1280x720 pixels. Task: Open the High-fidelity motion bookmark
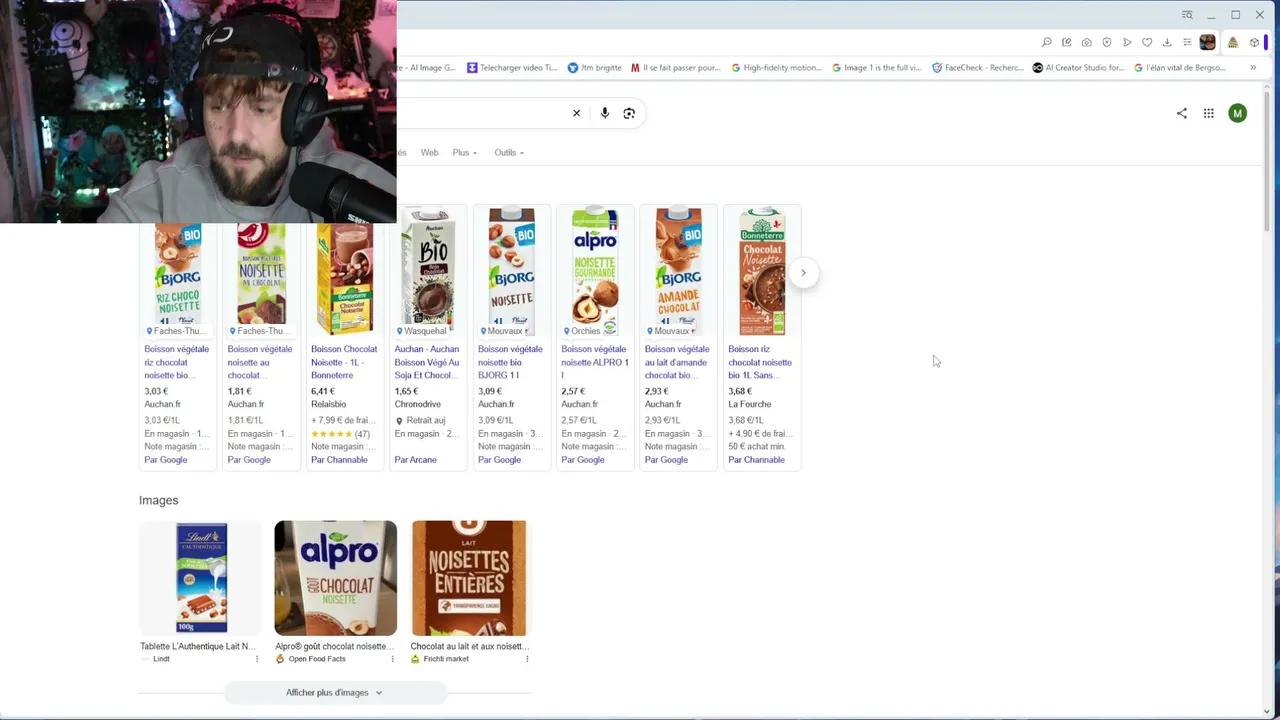click(x=776, y=68)
